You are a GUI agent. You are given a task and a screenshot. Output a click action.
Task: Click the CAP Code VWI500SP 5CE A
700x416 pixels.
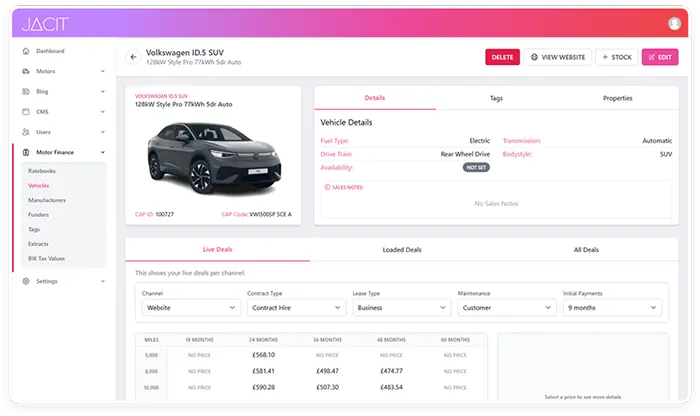(271, 214)
